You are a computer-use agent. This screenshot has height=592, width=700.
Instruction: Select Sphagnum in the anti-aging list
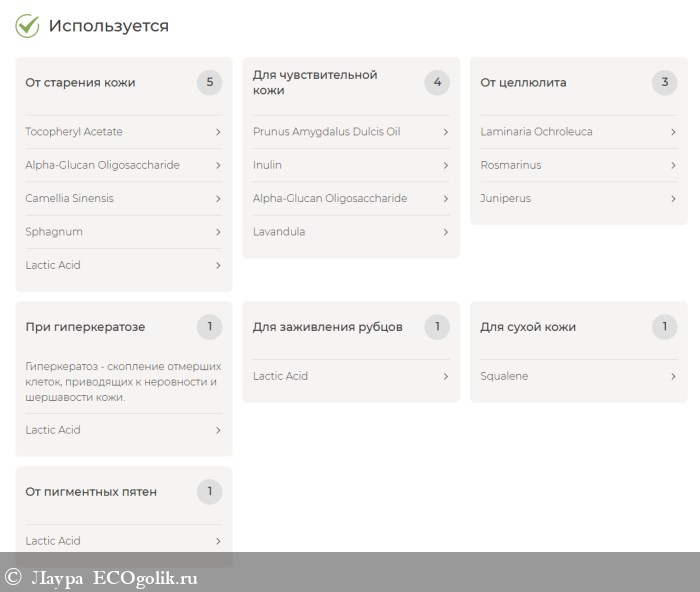(x=54, y=232)
